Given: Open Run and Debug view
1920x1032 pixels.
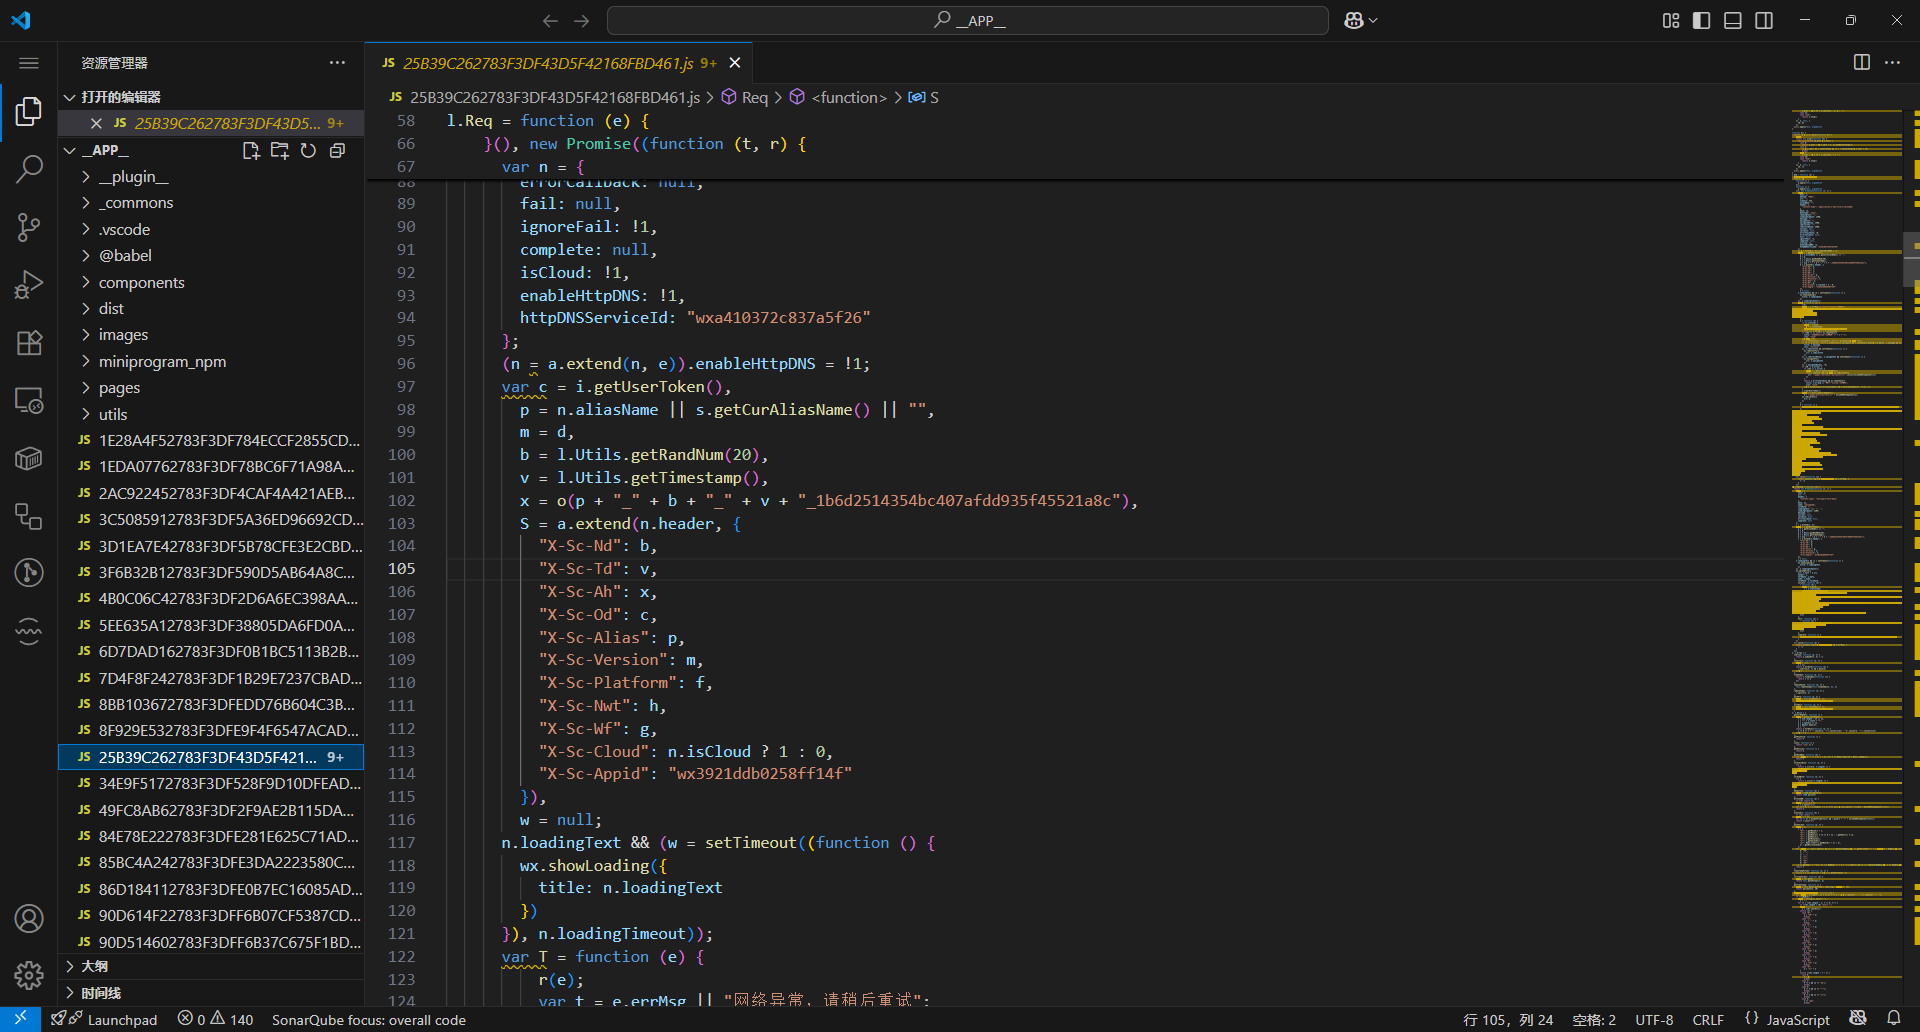Looking at the screenshot, I should coord(29,285).
